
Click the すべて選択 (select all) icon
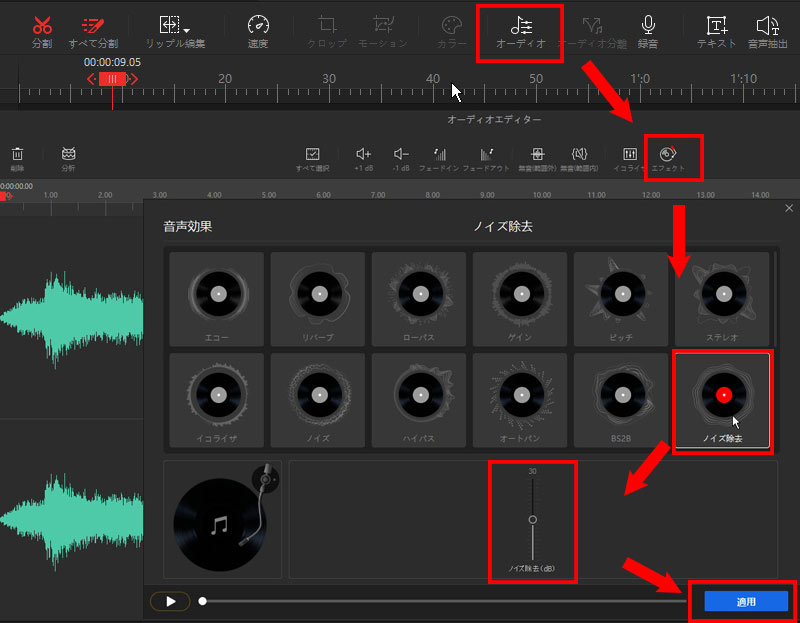pyautogui.click(x=312, y=155)
